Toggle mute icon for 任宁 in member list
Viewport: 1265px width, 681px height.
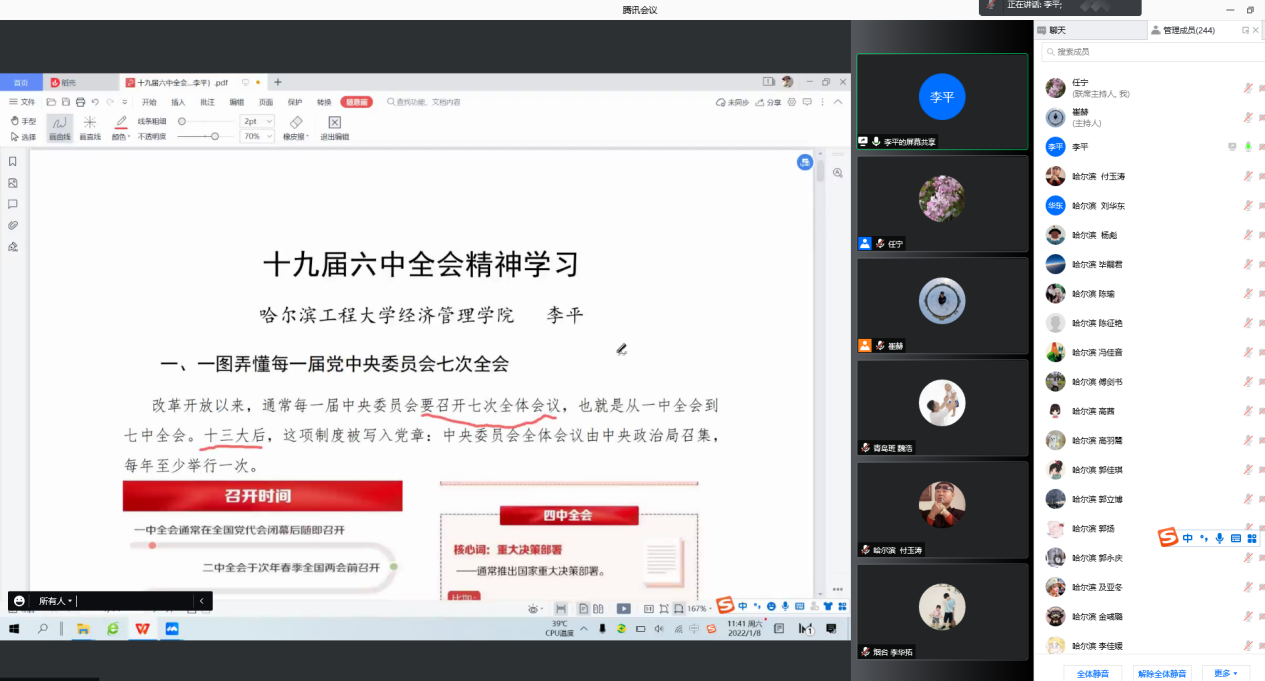tap(1247, 88)
